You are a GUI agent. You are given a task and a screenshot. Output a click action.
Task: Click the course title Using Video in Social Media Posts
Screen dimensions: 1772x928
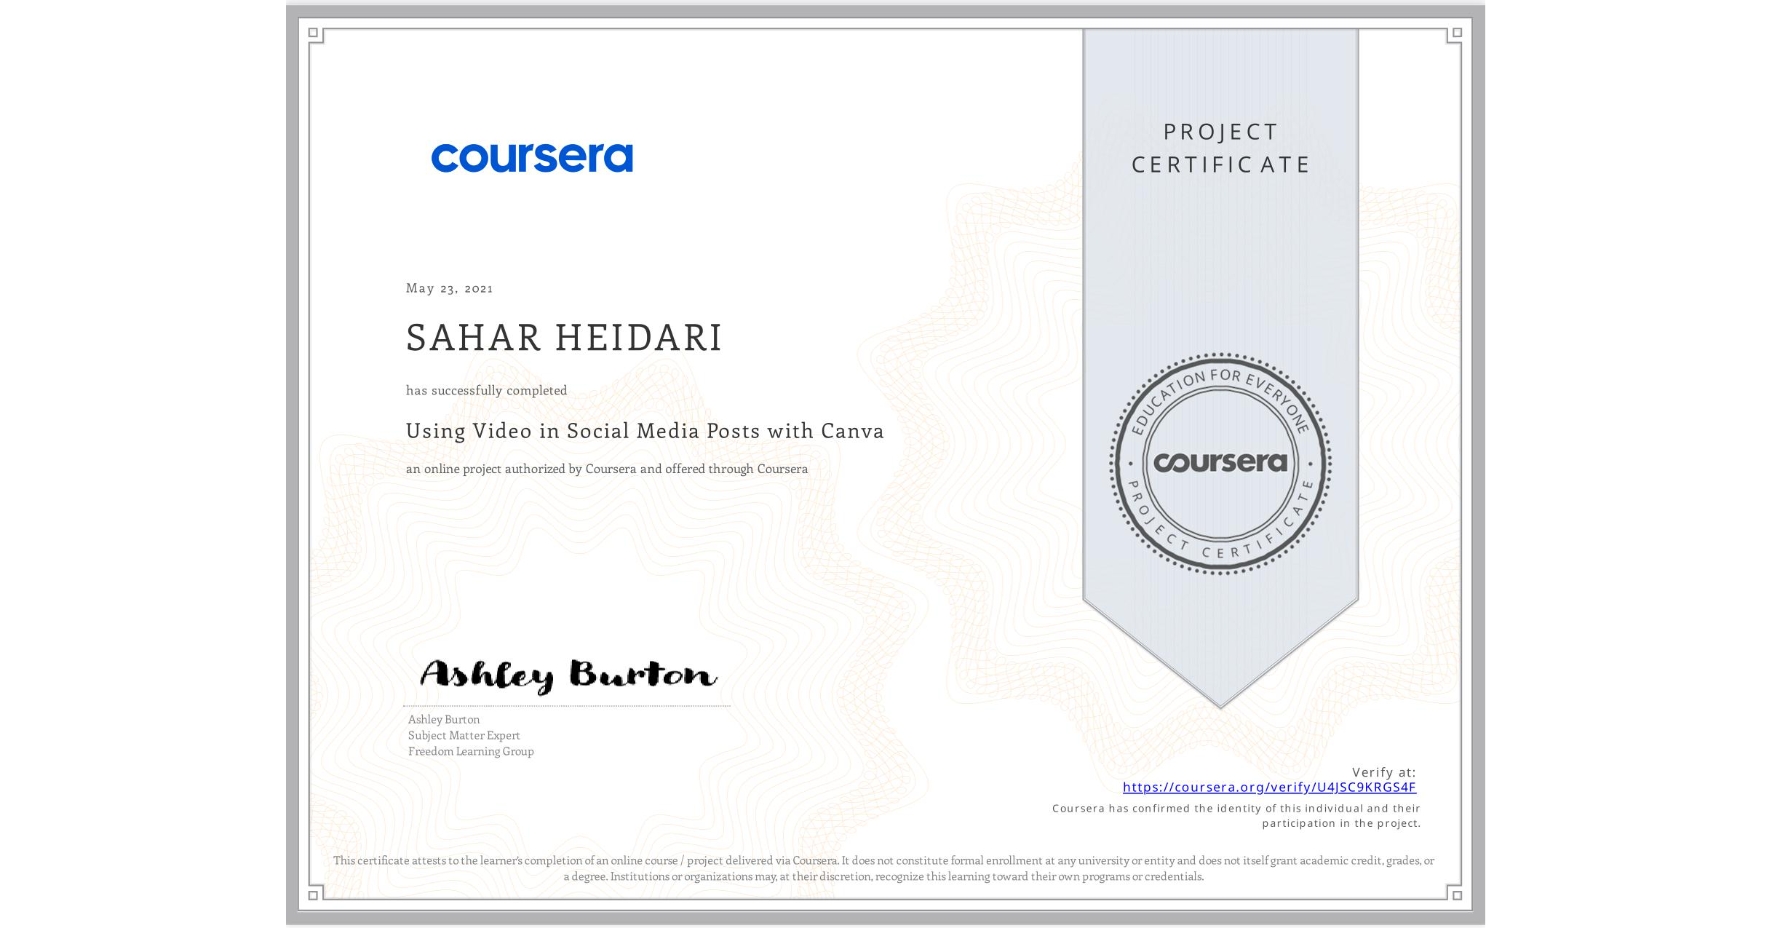[x=645, y=431]
